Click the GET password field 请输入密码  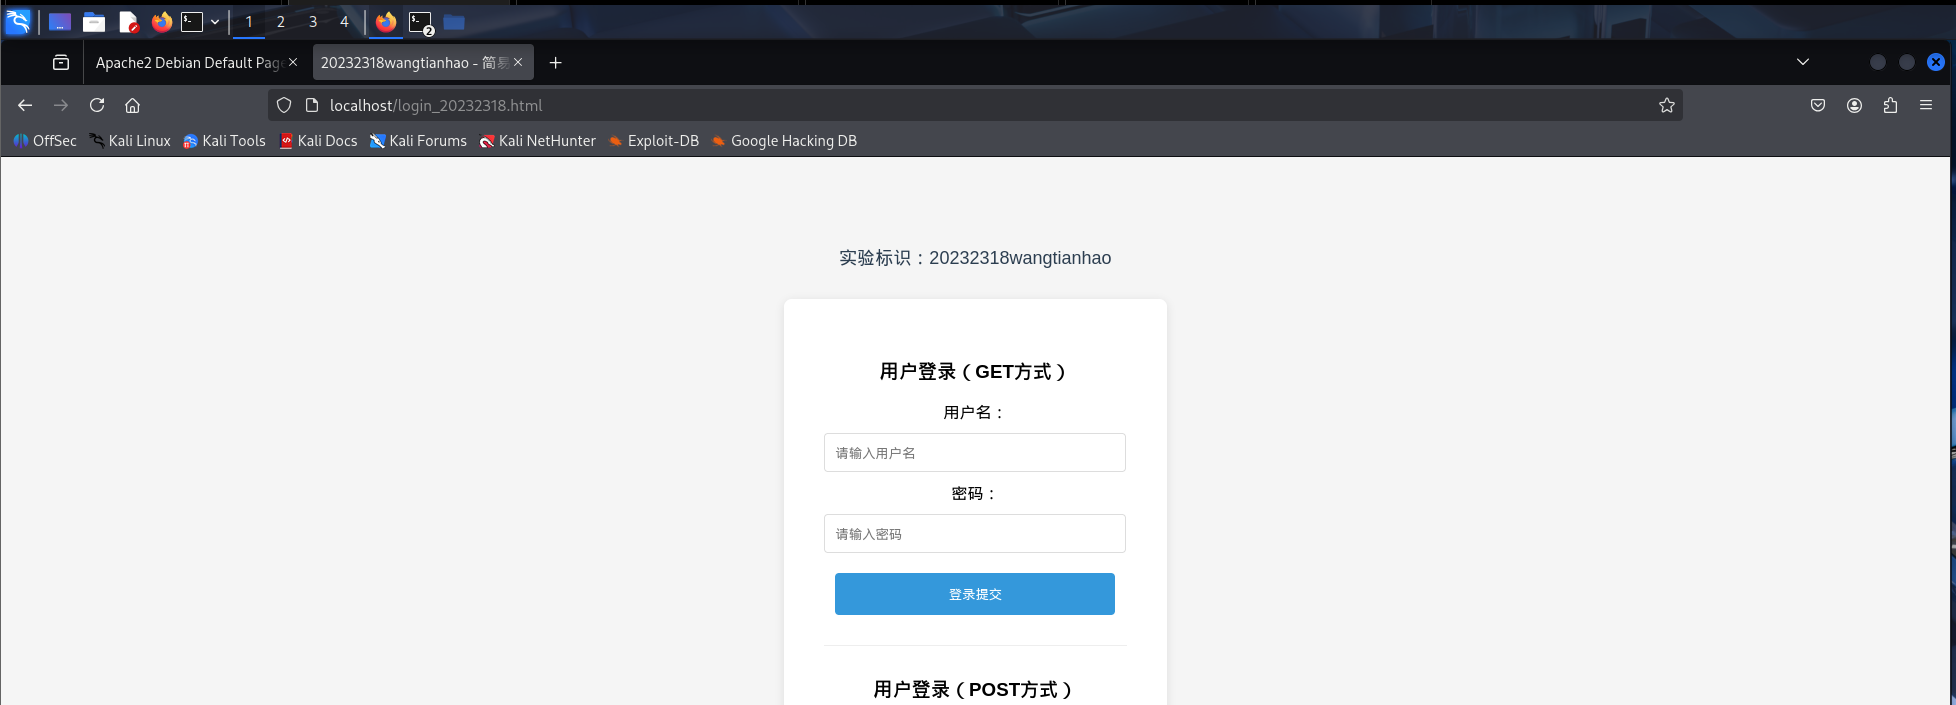pos(975,533)
